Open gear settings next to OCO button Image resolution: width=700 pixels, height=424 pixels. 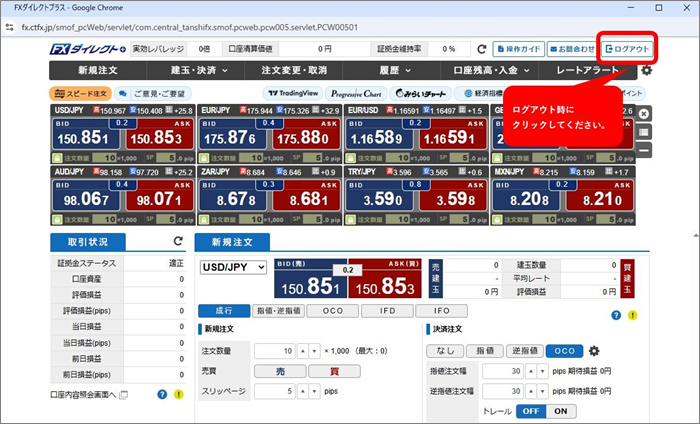[x=594, y=351]
